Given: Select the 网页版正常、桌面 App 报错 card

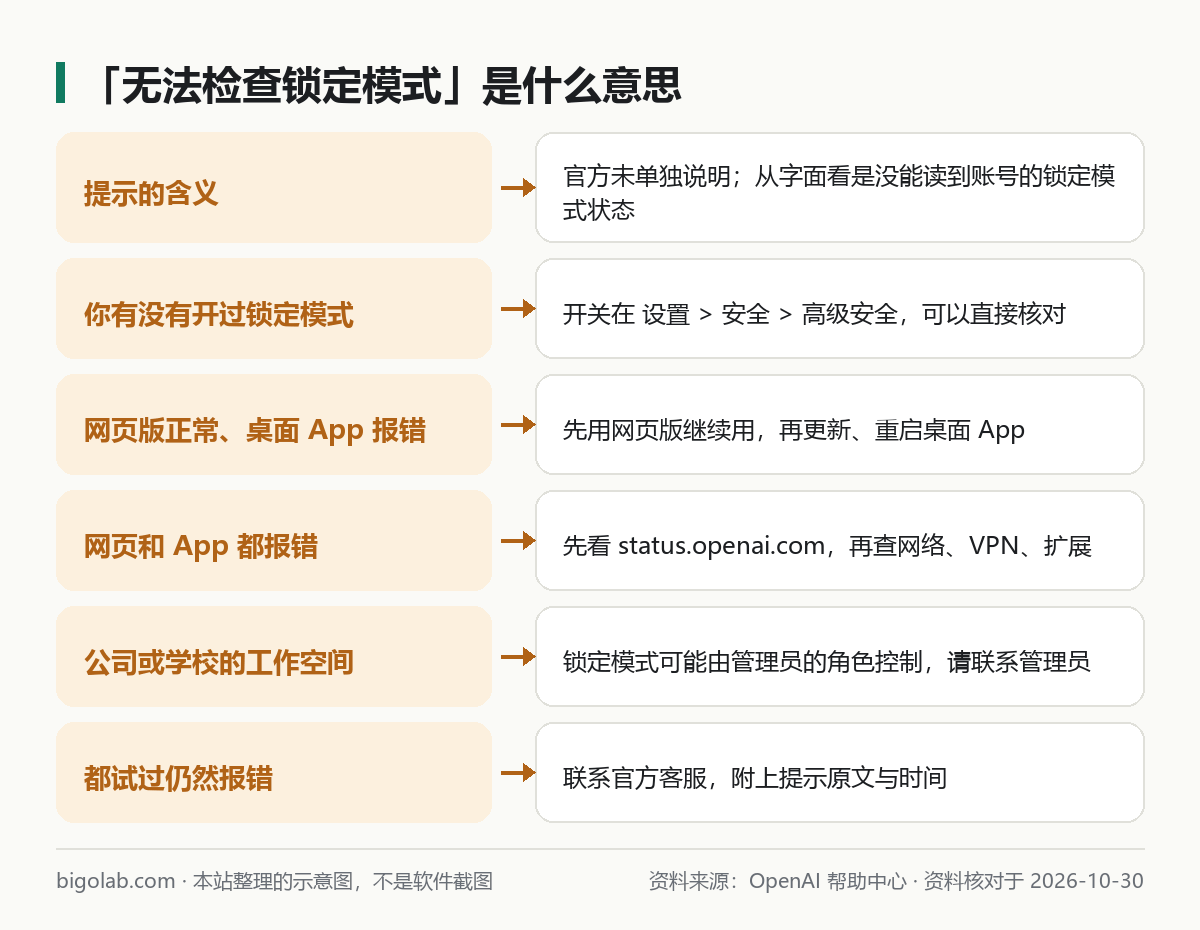Looking at the screenshot, I should click(x=274, y=425).
